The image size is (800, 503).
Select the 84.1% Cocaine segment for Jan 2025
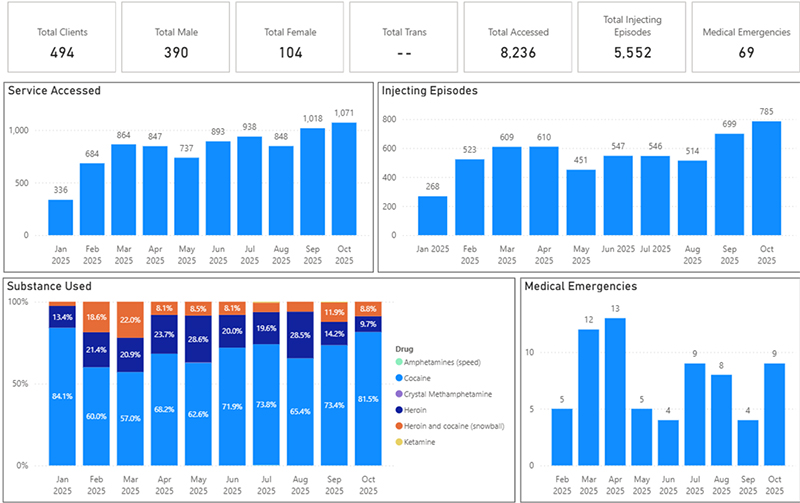[62, 396]
